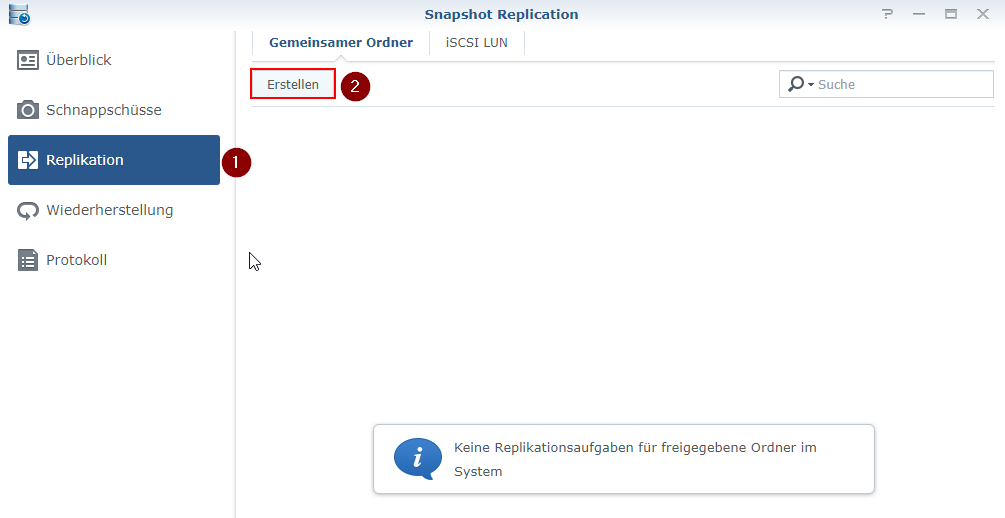Click the Wiederherstellung recovery icon
Image resolution: width=1005 pixels, height=518 pixels.
coord(28,210)
